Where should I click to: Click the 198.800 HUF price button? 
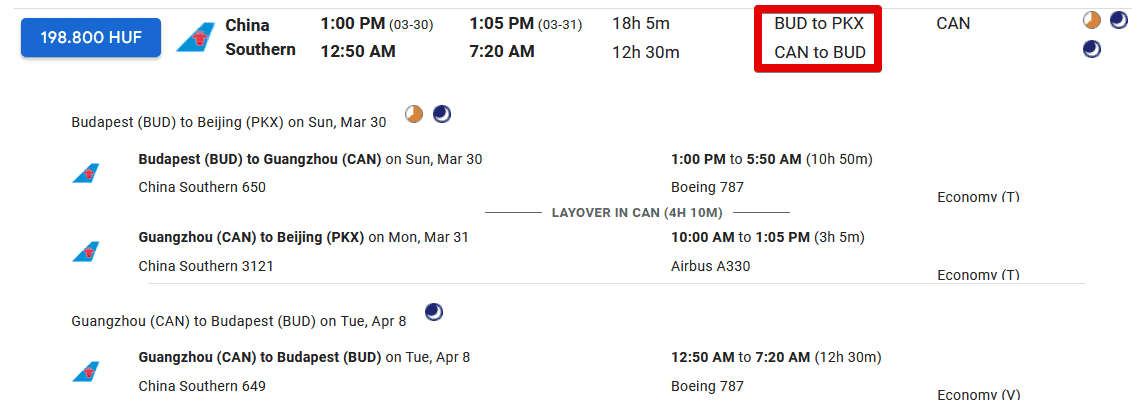(91, 37)
